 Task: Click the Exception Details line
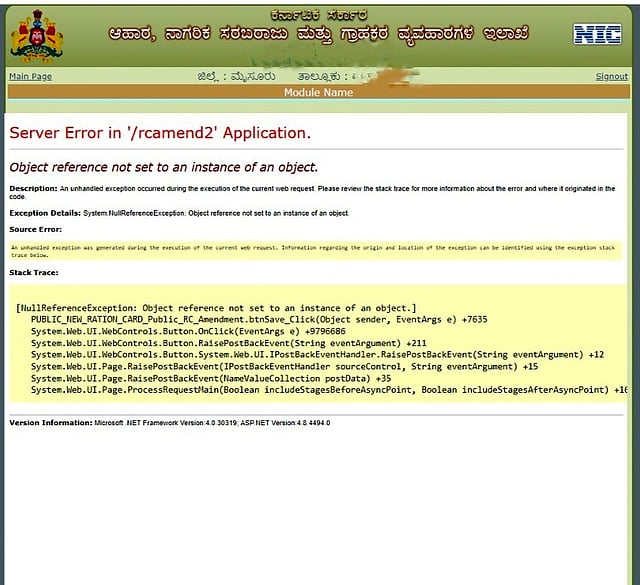tap(179, 213)
